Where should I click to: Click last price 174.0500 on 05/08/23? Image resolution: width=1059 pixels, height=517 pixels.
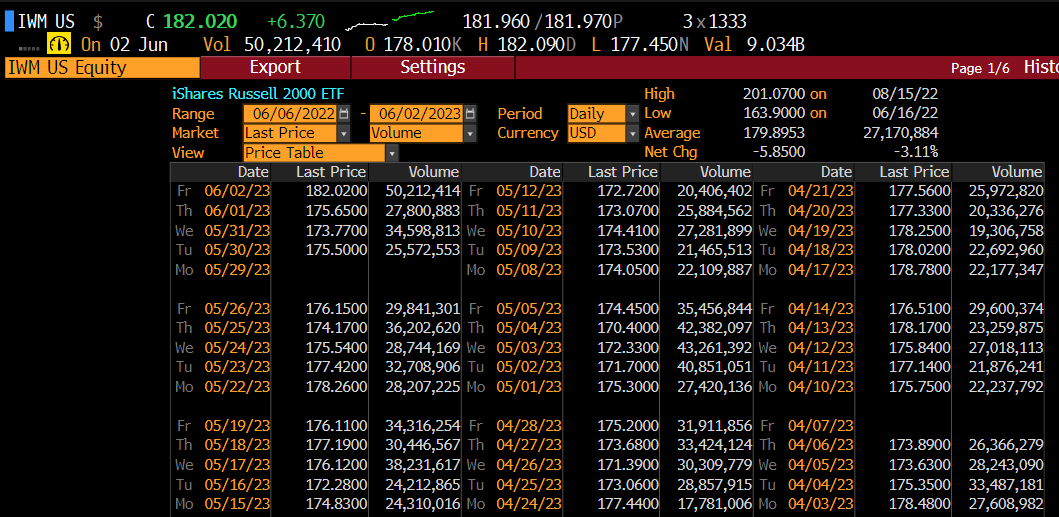click(x=628, y=270)
